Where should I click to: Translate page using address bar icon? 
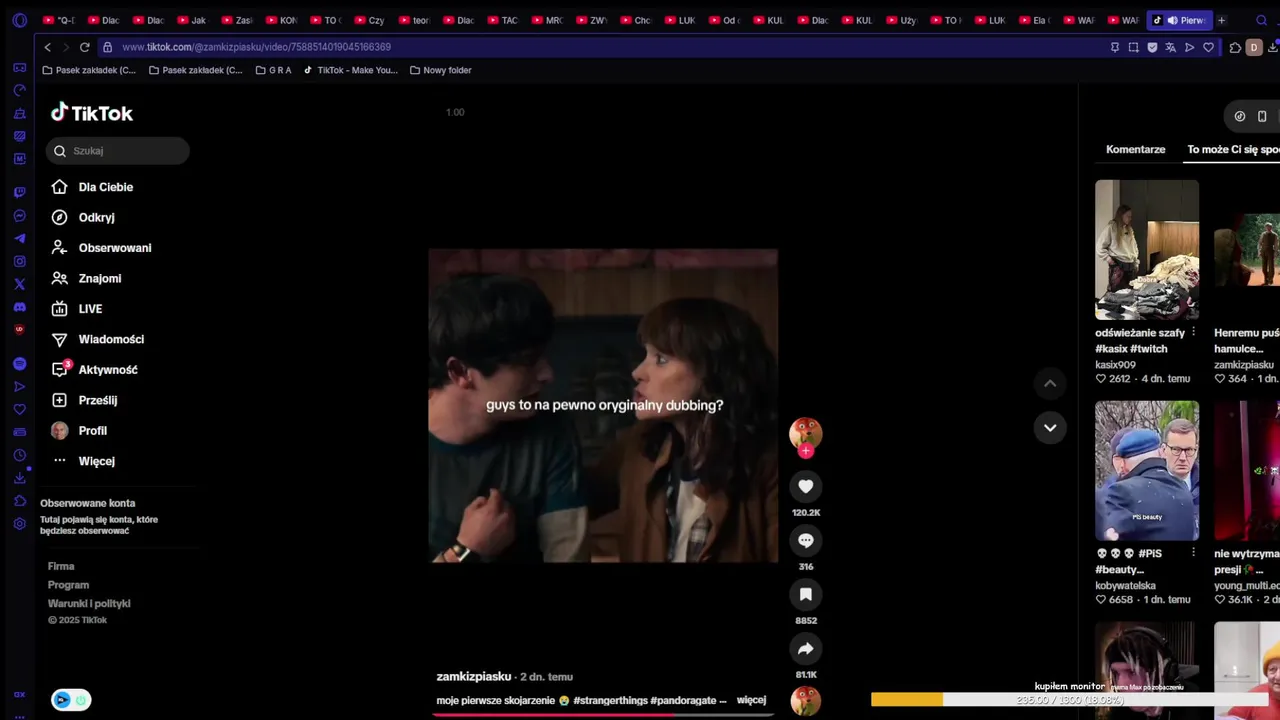coord(1171,47)
